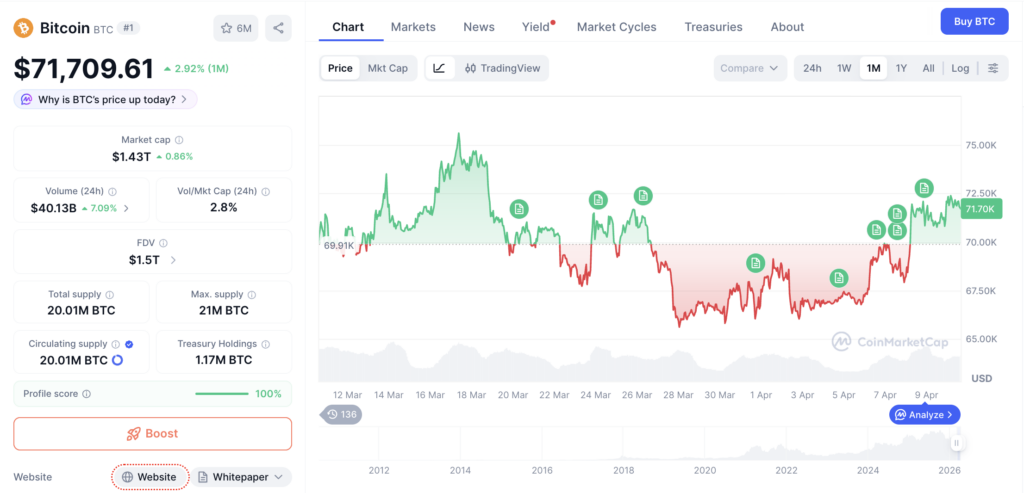
Task: Click the news marker above 20 Mar
Action: tap(519, 209)
